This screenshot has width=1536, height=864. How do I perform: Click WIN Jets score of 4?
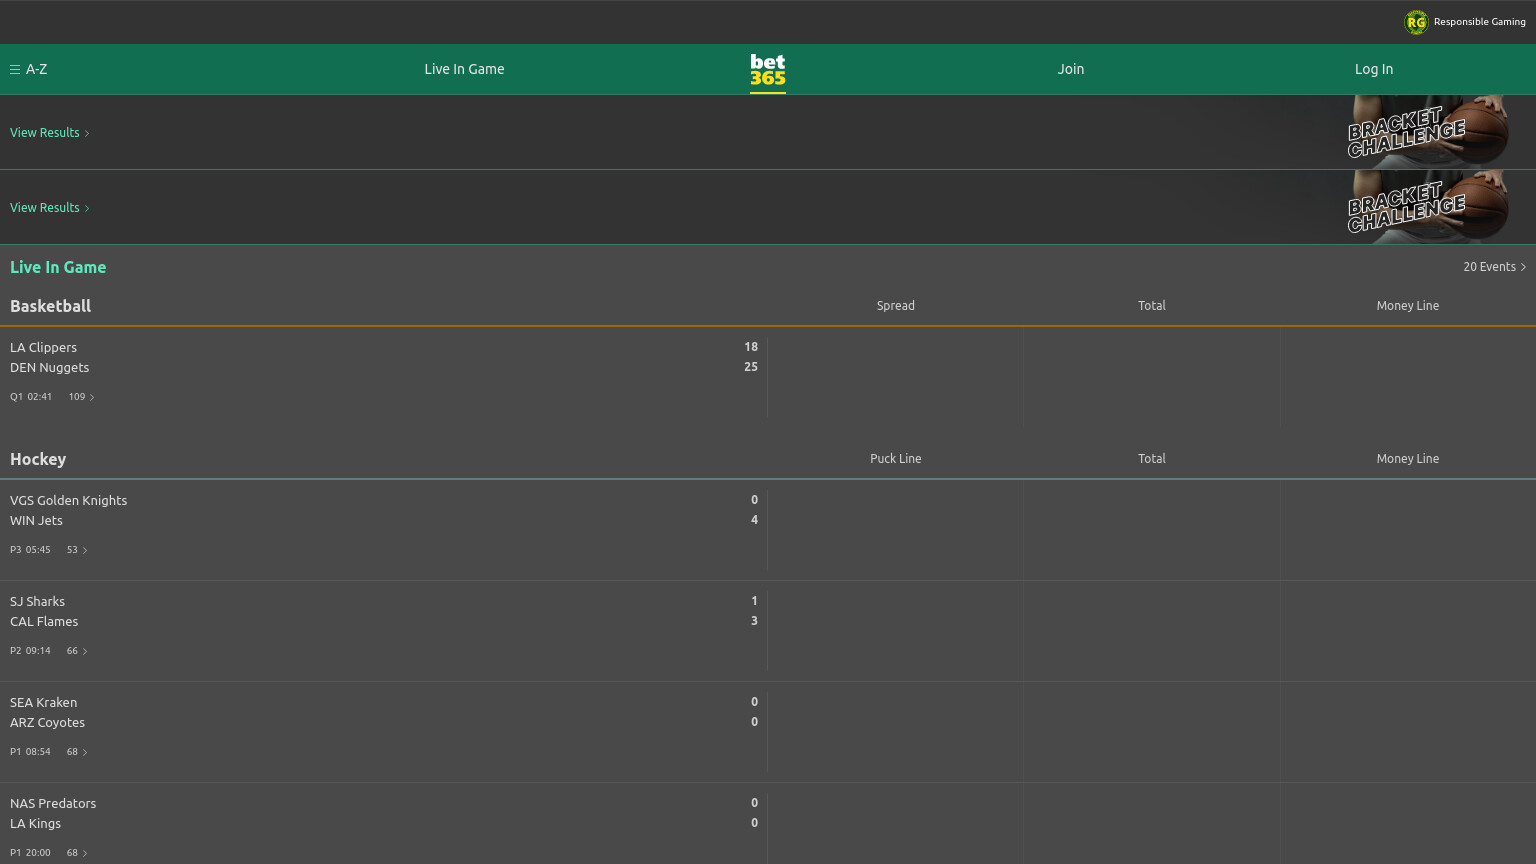(754, 520)
